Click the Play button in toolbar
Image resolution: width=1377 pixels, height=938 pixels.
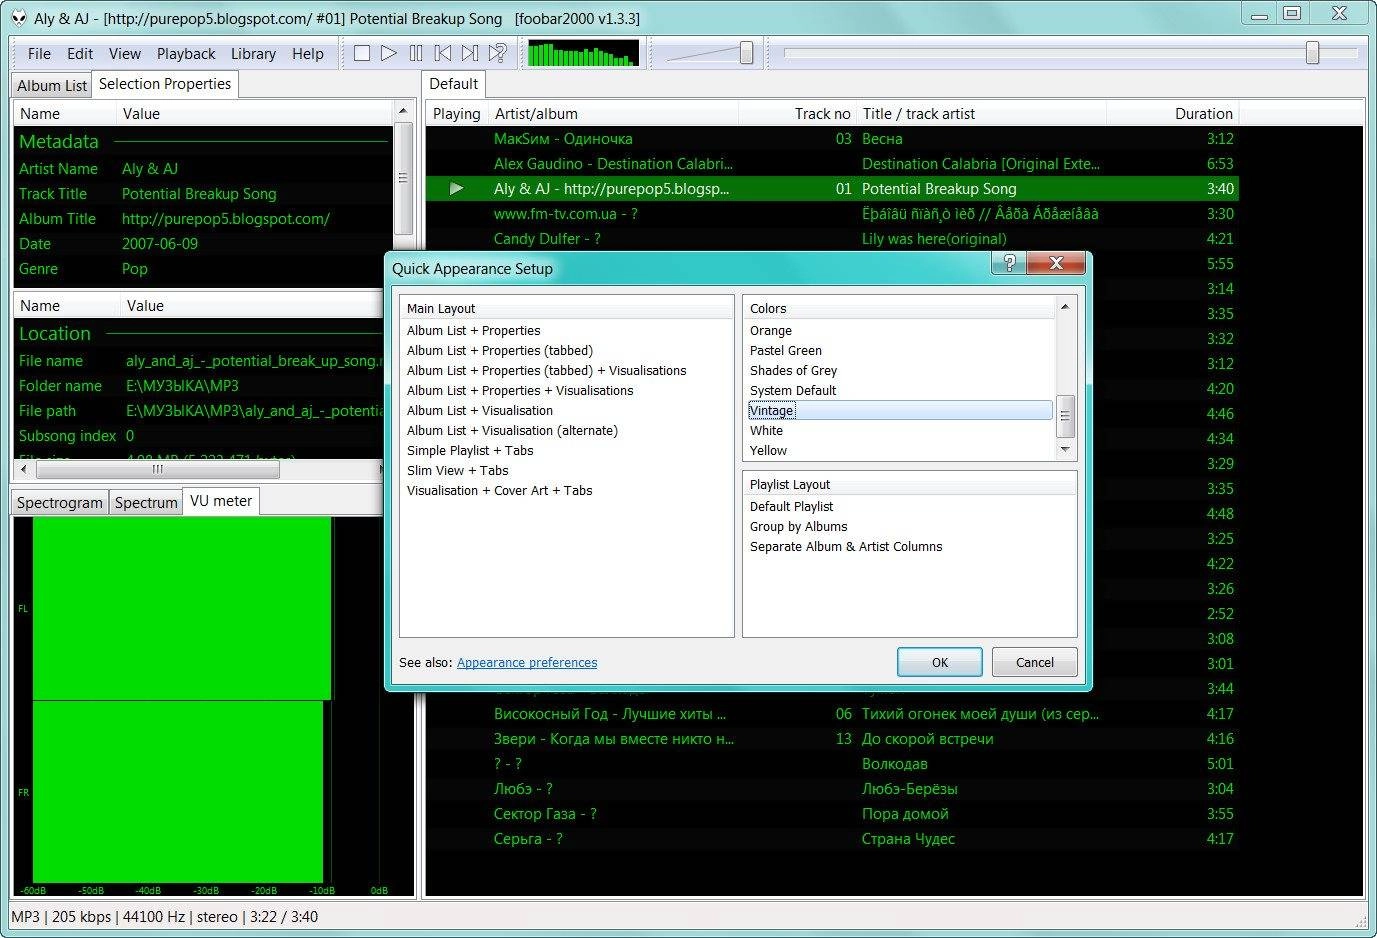pyautogui.click(x=389, y=53)
